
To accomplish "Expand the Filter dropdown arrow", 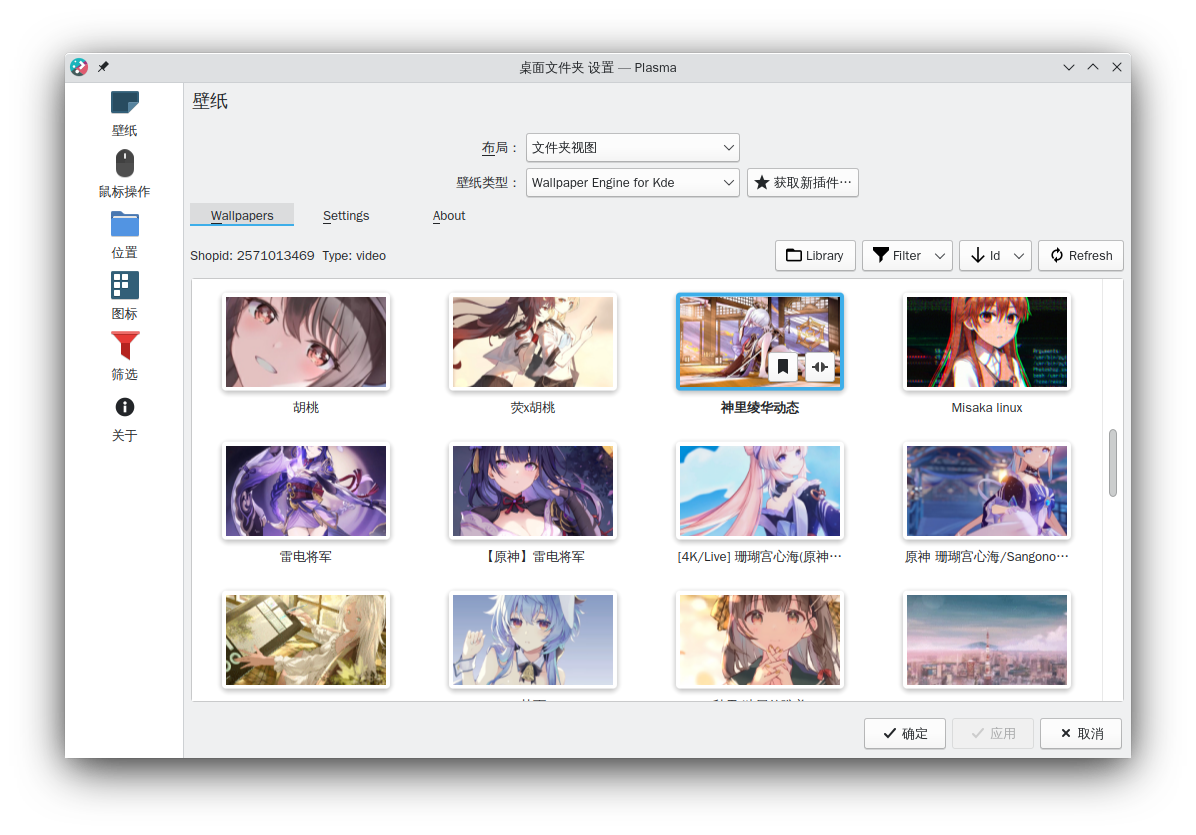I will pyautogui.click(x=940, y=256).
